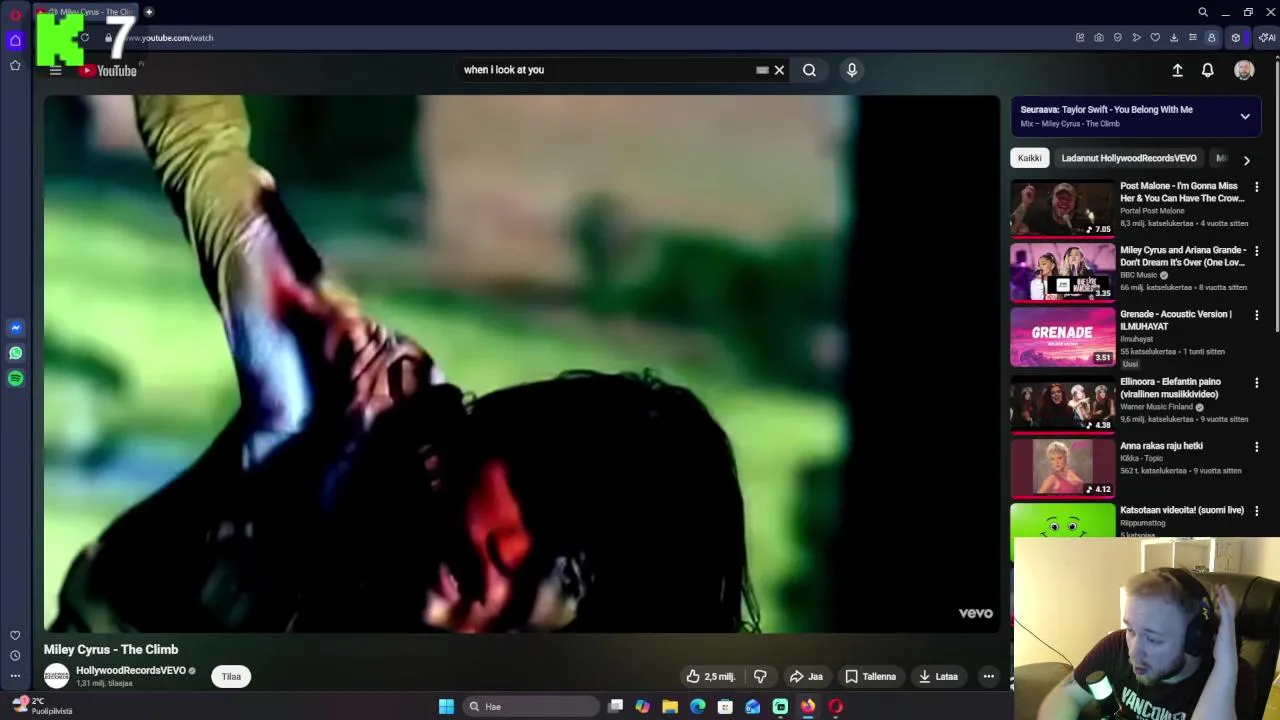Open options for Miley Cyrus Ariana Grande video
Screen dimensions: 1280x720
[x=1257, y=251]
